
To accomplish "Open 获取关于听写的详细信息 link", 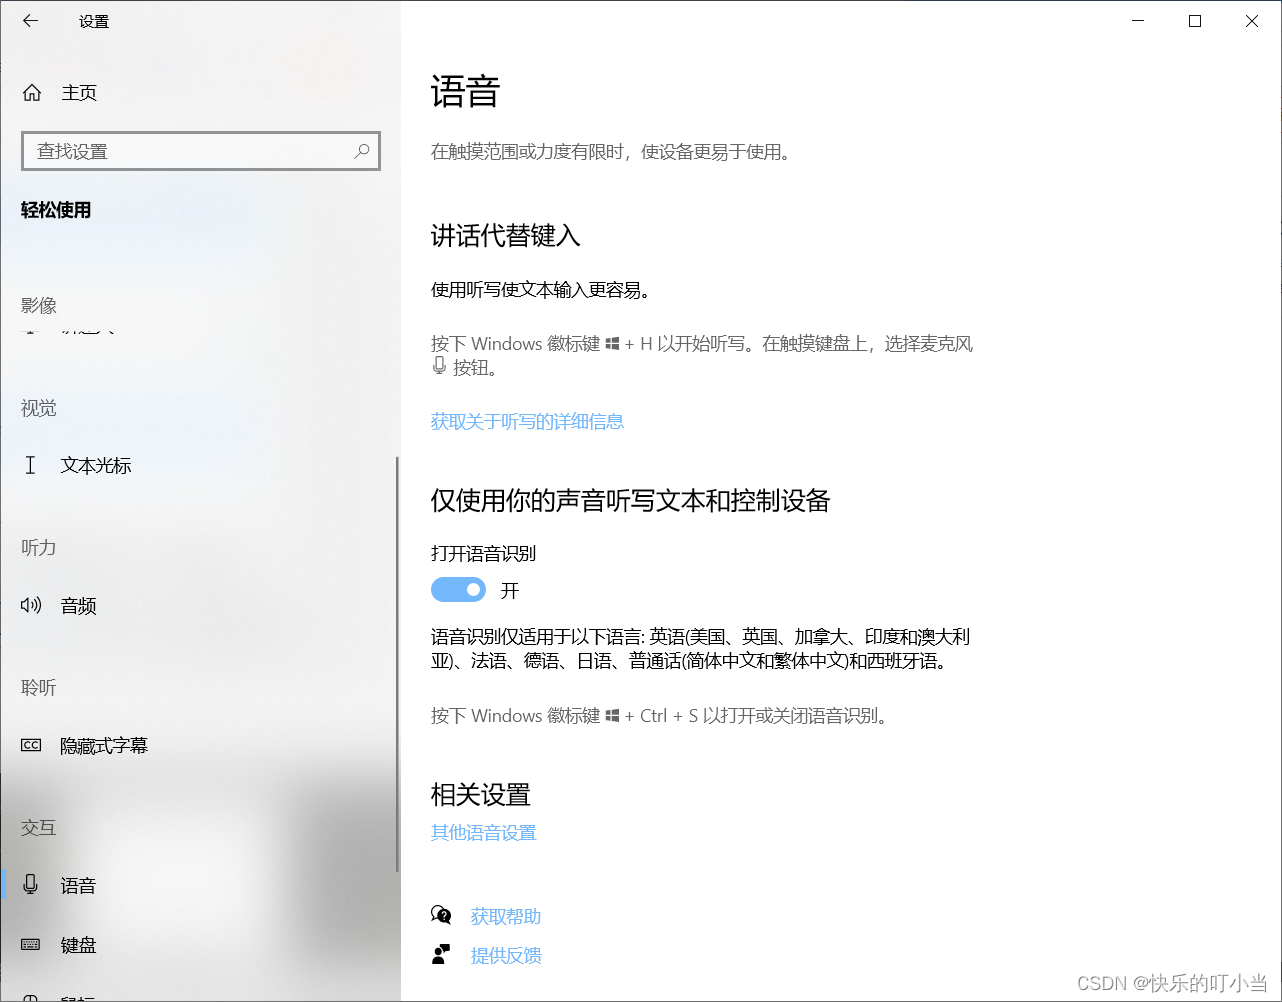I will 527,421.
